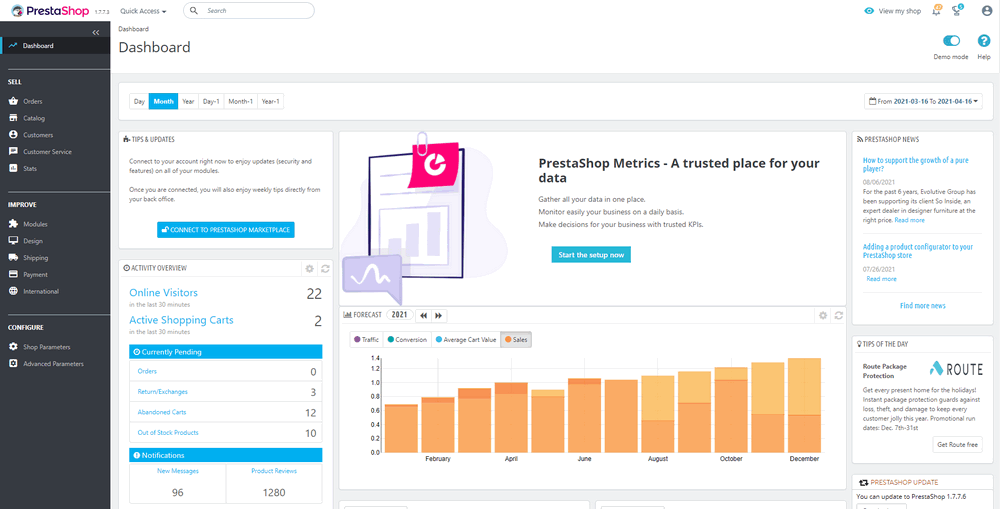Click Read more under the 07/26/2021 article
Image resolution: width=1000 pixels, height=509 pixels.
coord(881,279)
